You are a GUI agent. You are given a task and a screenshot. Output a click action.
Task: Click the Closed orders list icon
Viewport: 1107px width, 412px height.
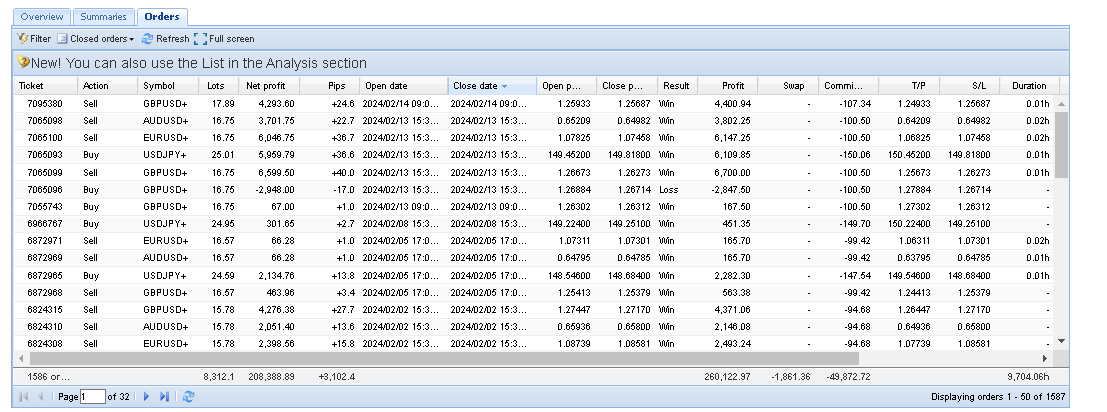(x=62, y=39)
